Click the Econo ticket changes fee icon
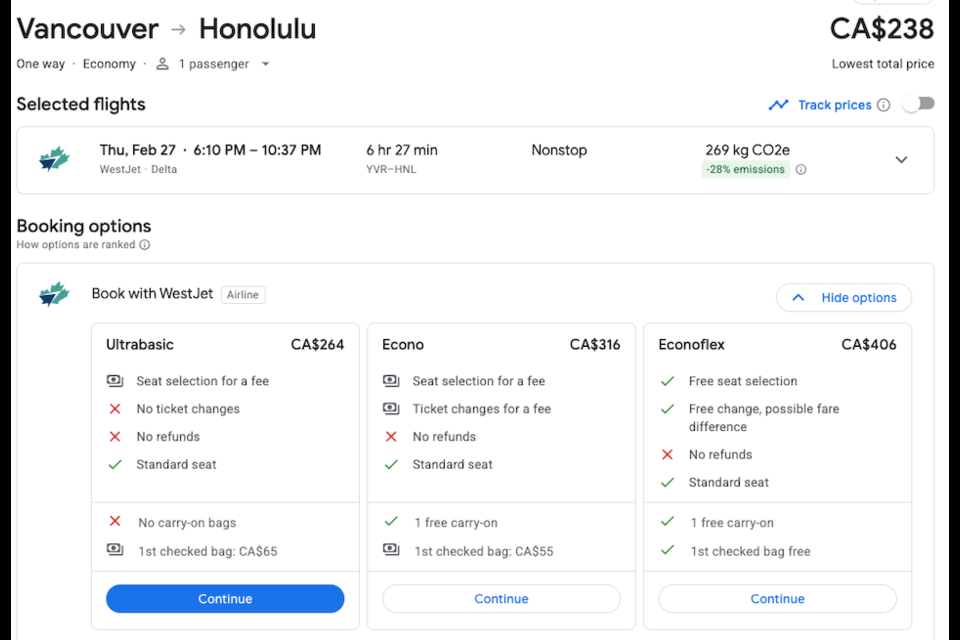The image size is (960, 640). click(x=391, y=408)
